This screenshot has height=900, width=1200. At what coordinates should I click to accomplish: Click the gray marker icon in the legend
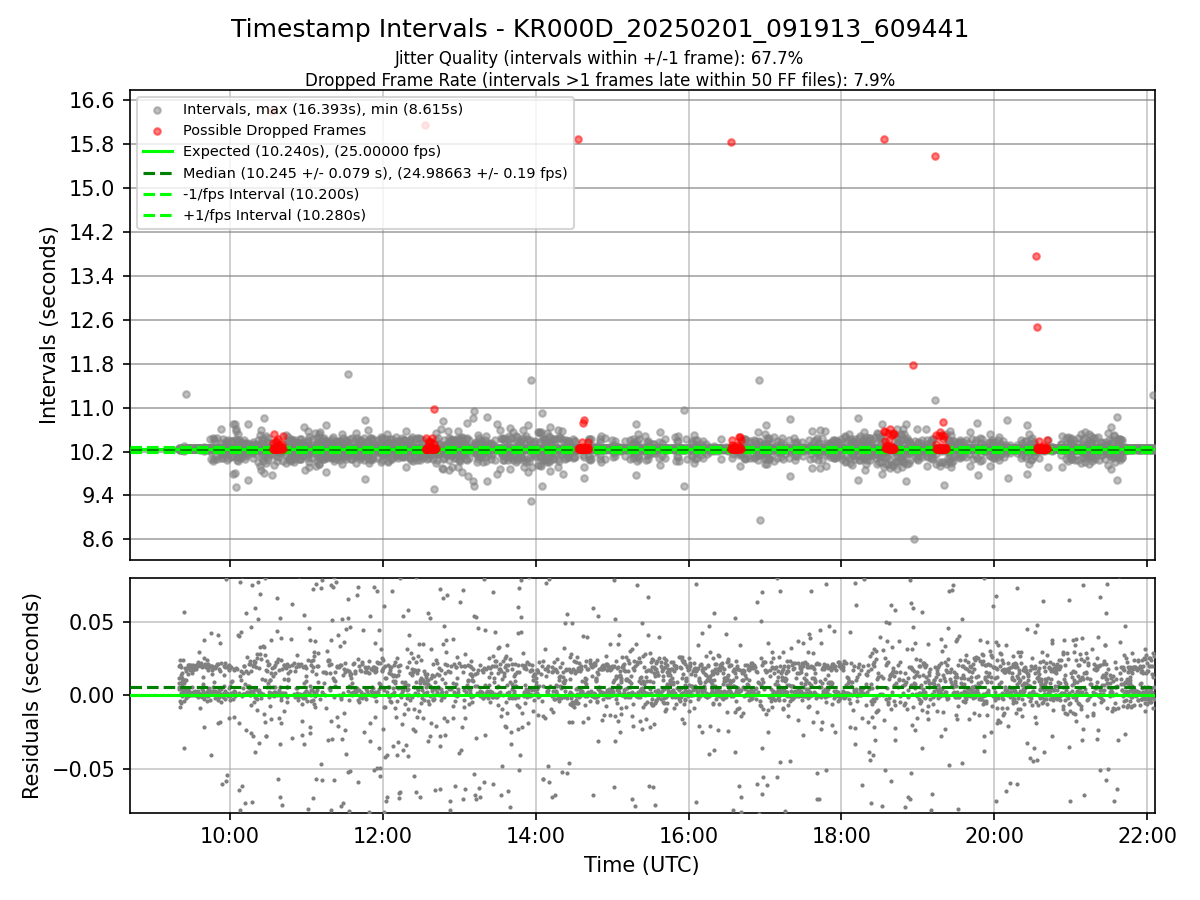[x=157, y=109]
